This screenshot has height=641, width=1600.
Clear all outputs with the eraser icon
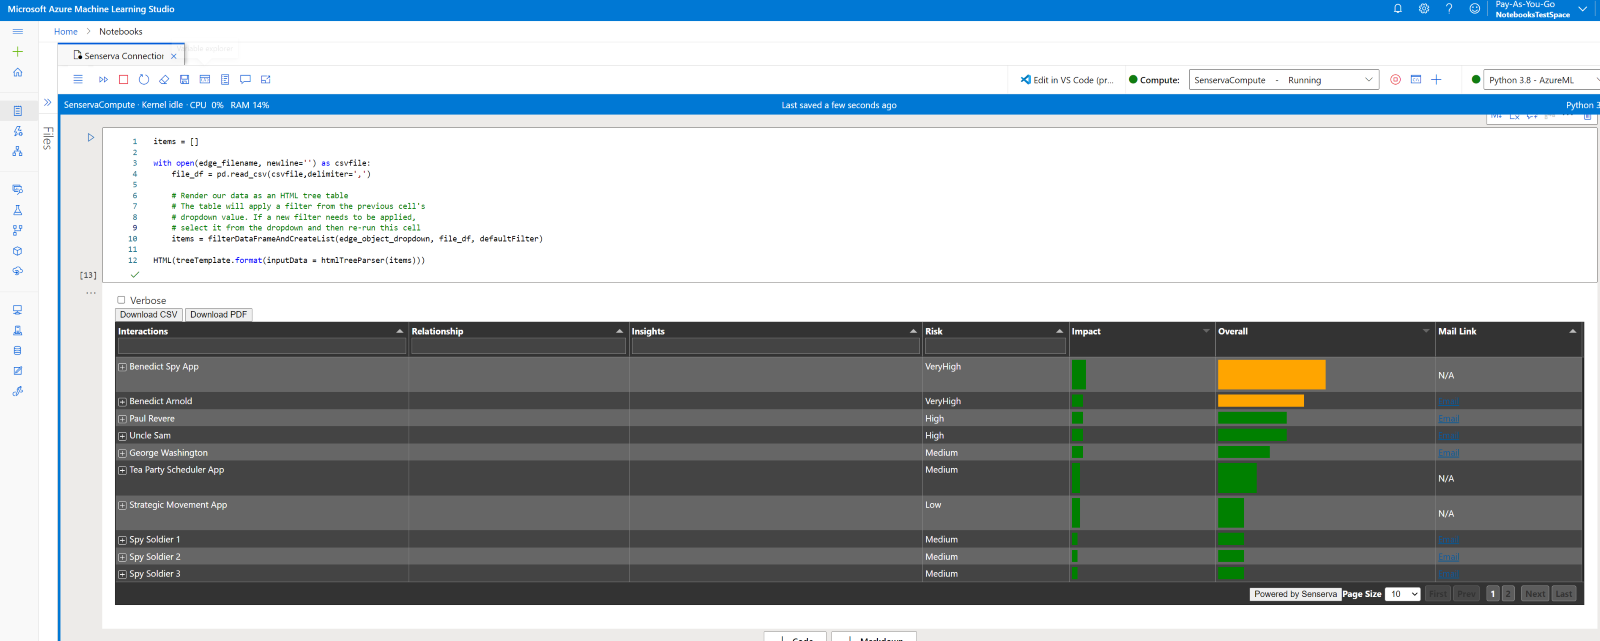(x=164, y=79)
